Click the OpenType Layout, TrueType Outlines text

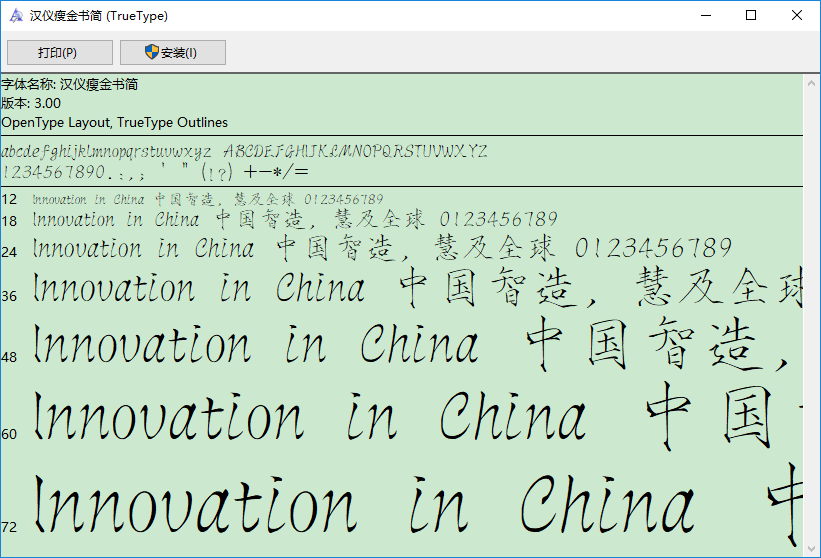click(115, 122)
